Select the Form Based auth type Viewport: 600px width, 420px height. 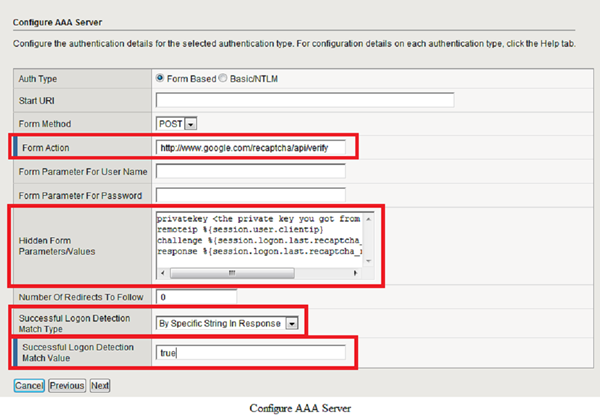click(160, 78)
